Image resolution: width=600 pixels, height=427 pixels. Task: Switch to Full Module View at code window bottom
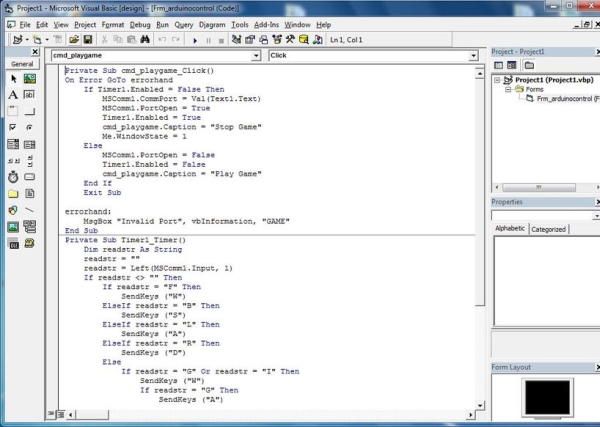click(60, 414)
